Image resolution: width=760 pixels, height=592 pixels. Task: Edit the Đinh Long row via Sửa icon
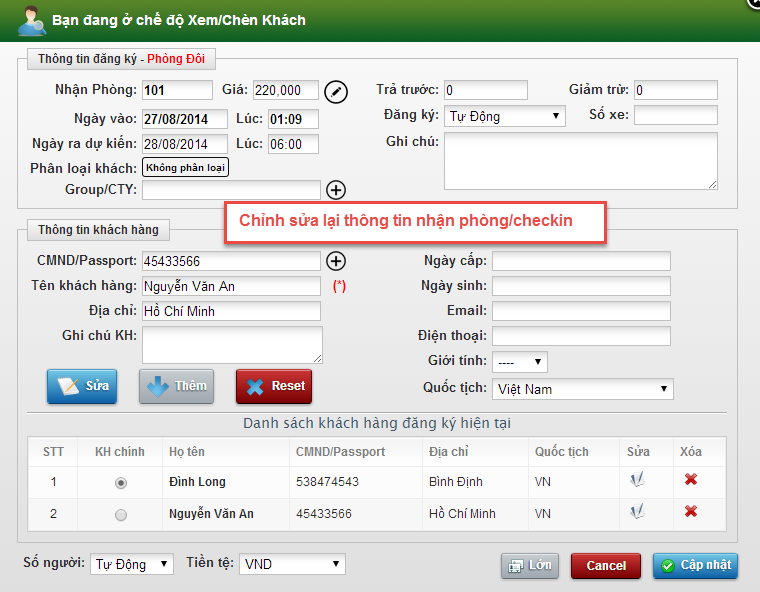[x=636, y=481]
